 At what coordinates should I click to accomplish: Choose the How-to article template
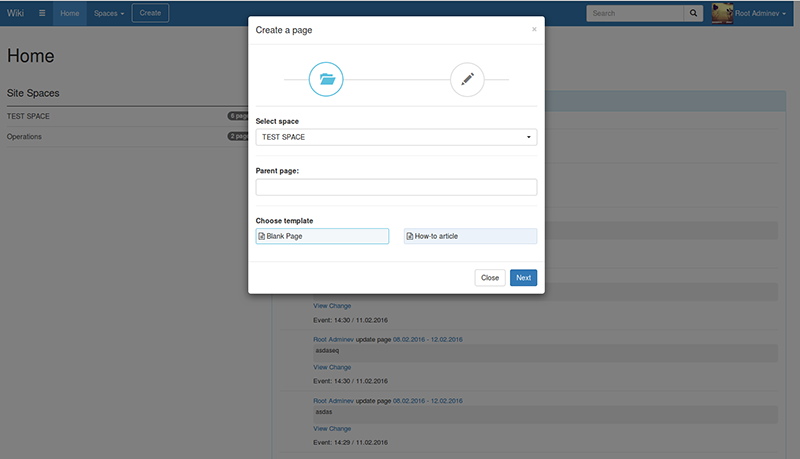[x=470, y=236]
